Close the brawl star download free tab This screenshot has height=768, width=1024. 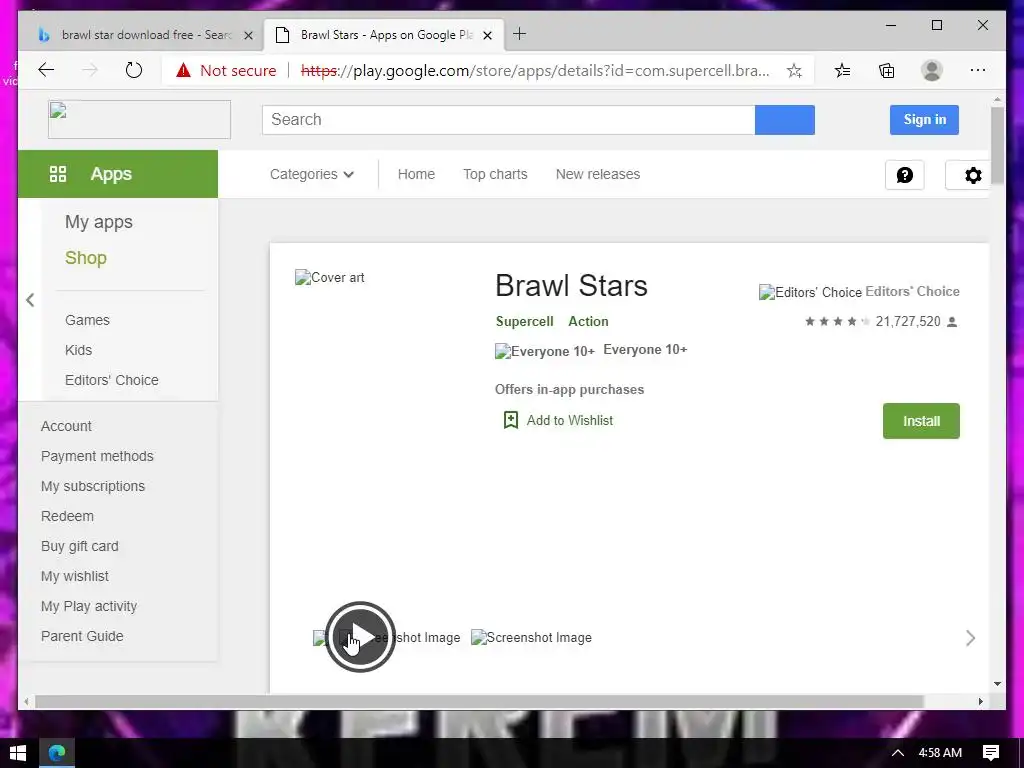tap(248, 35)
